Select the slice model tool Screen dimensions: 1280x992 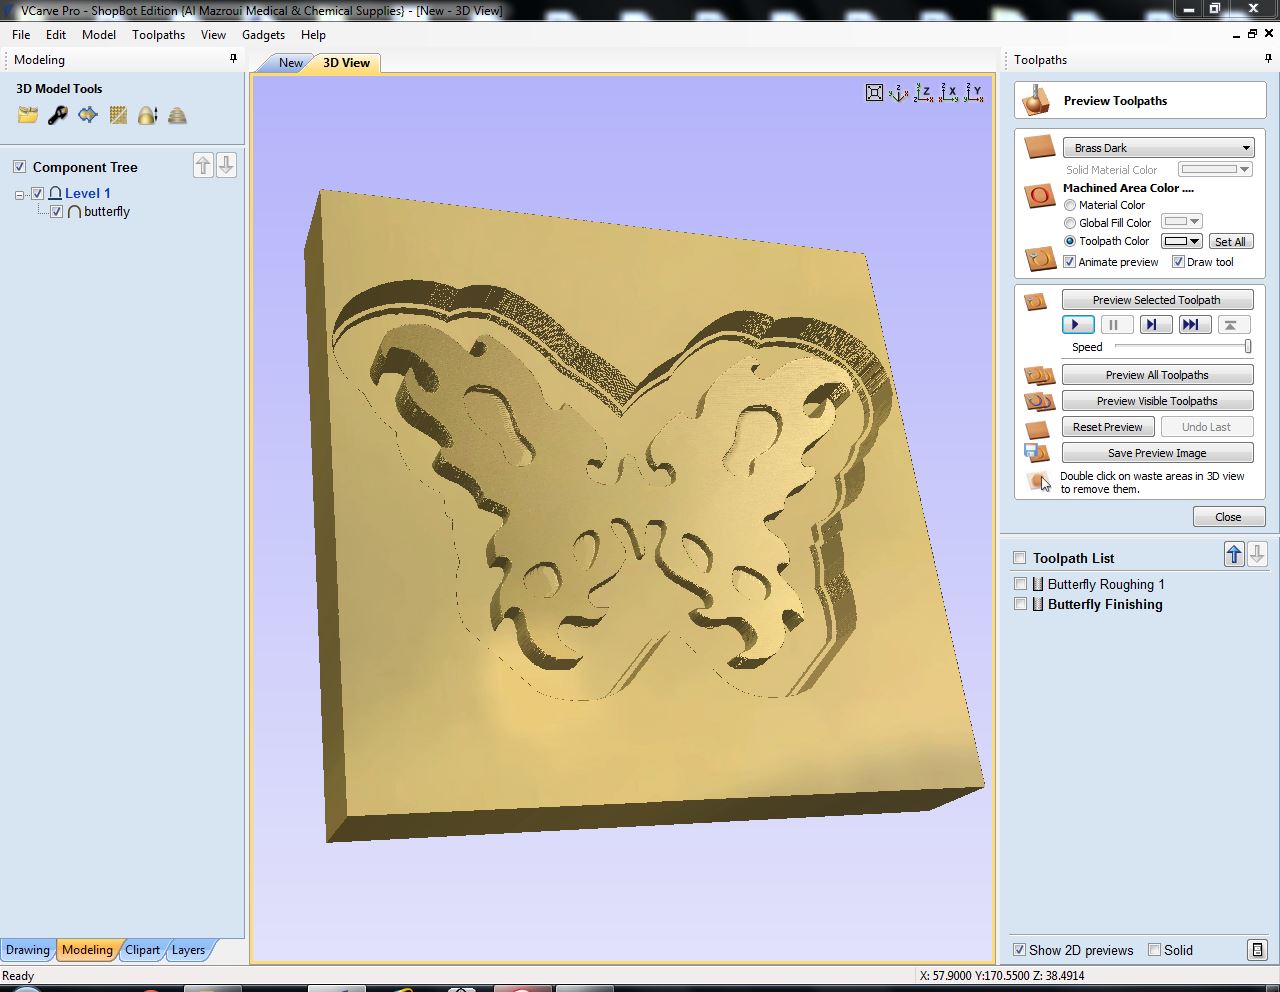pyautogui.click(x=178, y=116)
